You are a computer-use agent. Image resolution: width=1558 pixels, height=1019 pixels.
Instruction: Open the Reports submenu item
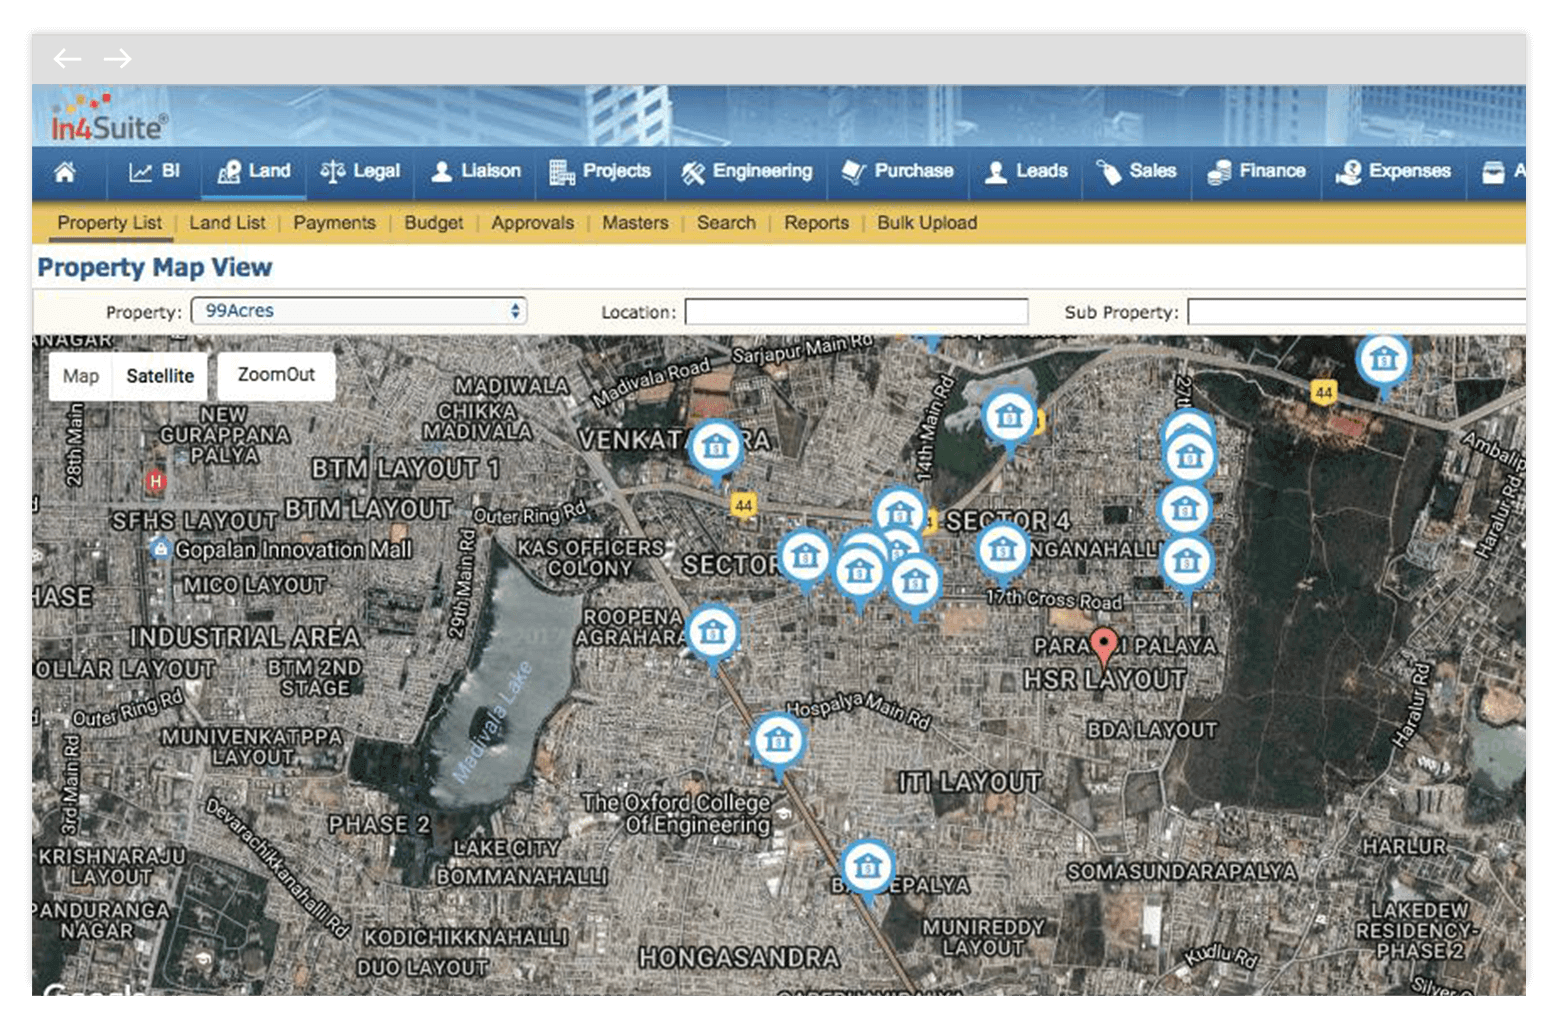point(816,223)
